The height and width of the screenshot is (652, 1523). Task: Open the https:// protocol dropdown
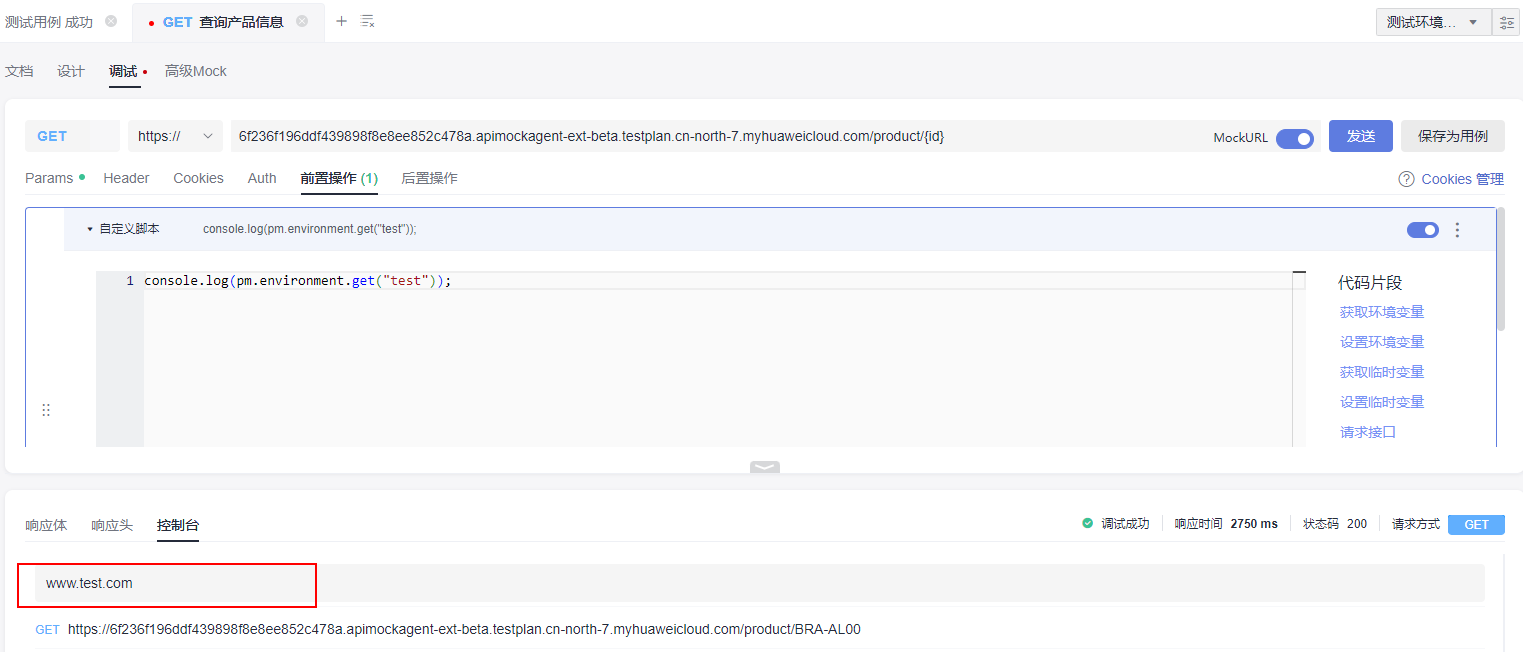tap(175, 136)
